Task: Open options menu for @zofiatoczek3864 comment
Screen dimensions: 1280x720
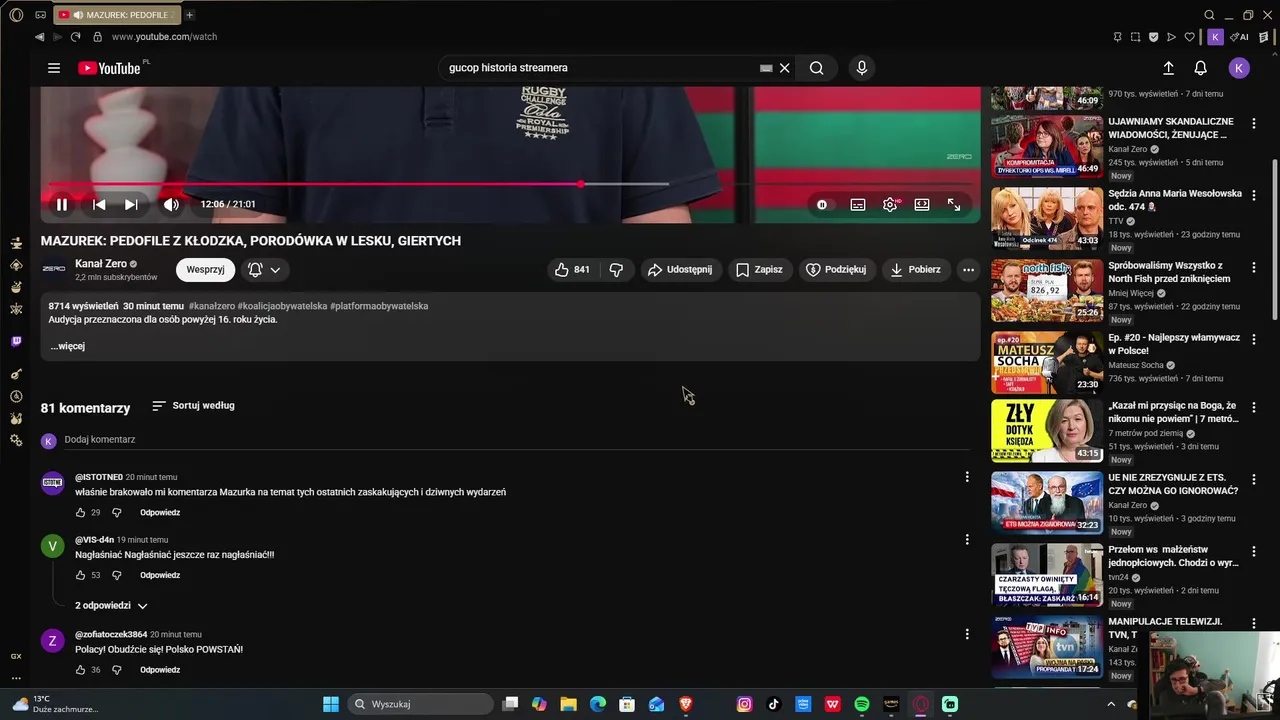Action: click(x=967, y=634)
